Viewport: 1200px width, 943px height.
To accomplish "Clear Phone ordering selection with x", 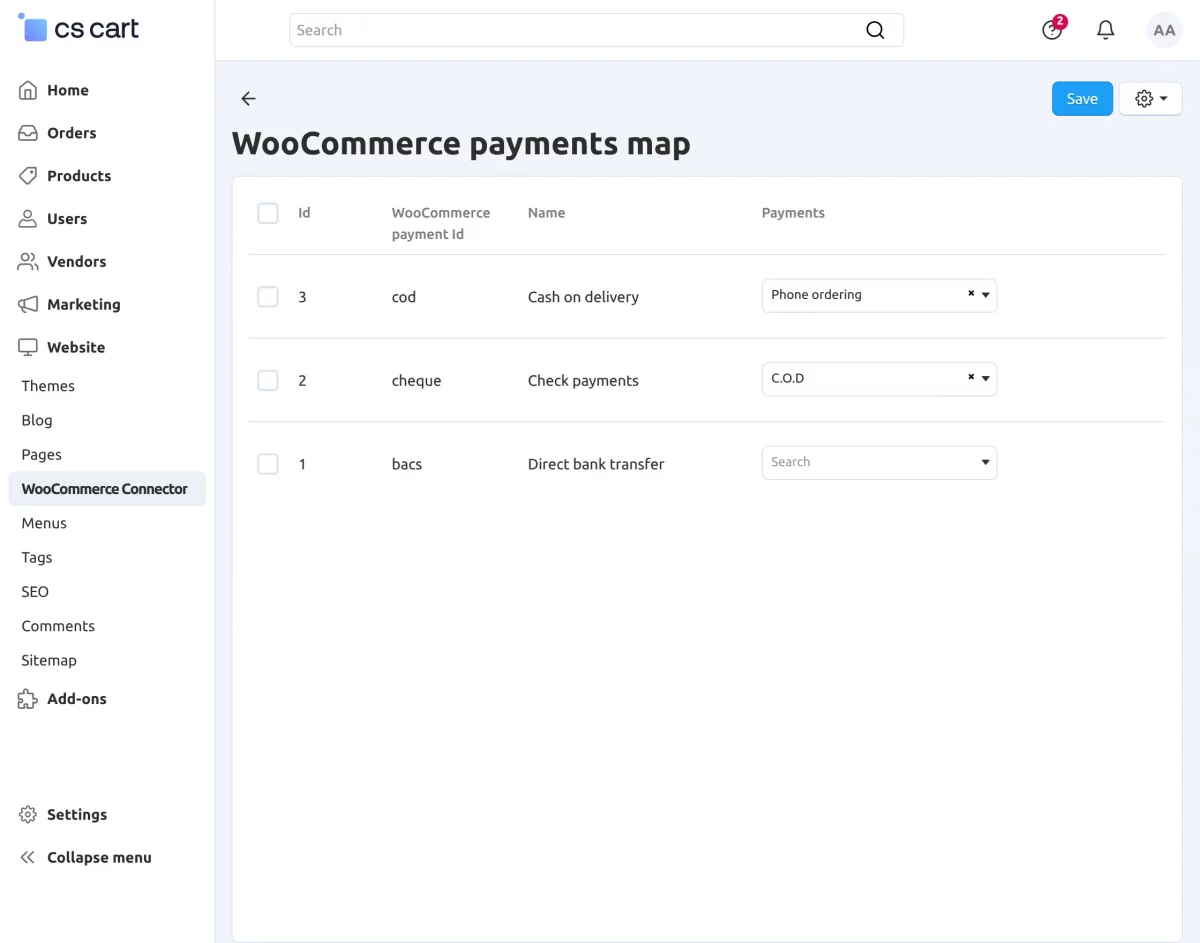I will [x=971, y=294].
